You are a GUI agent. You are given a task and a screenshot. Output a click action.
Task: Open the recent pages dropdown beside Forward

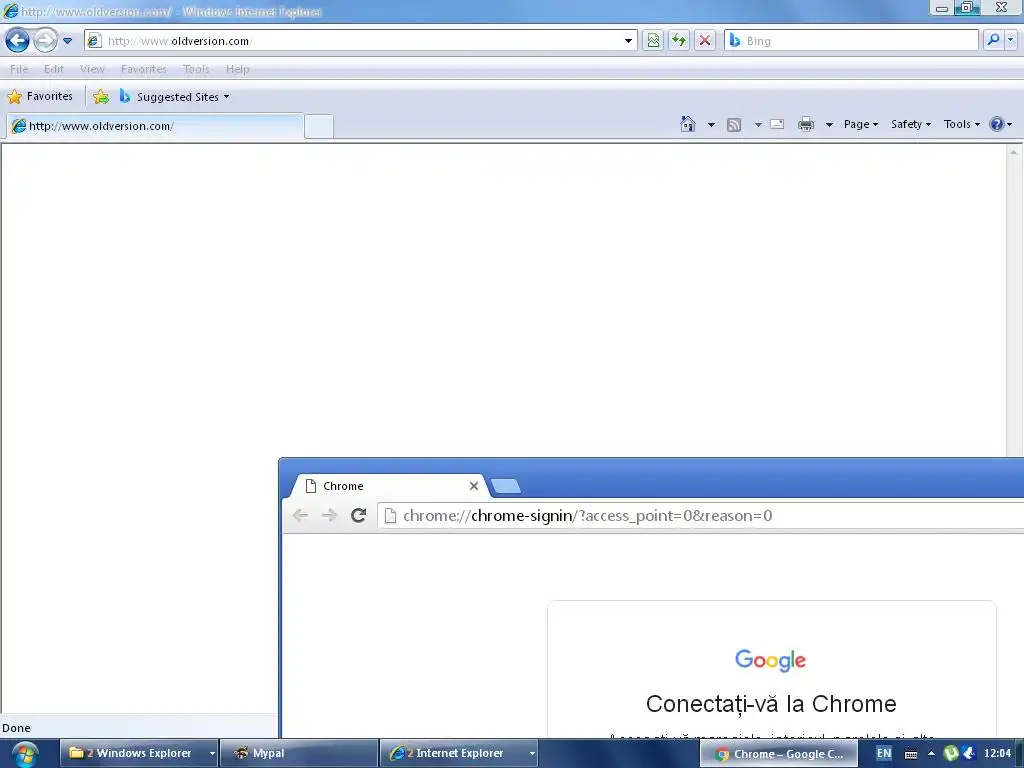coord(67,41)
